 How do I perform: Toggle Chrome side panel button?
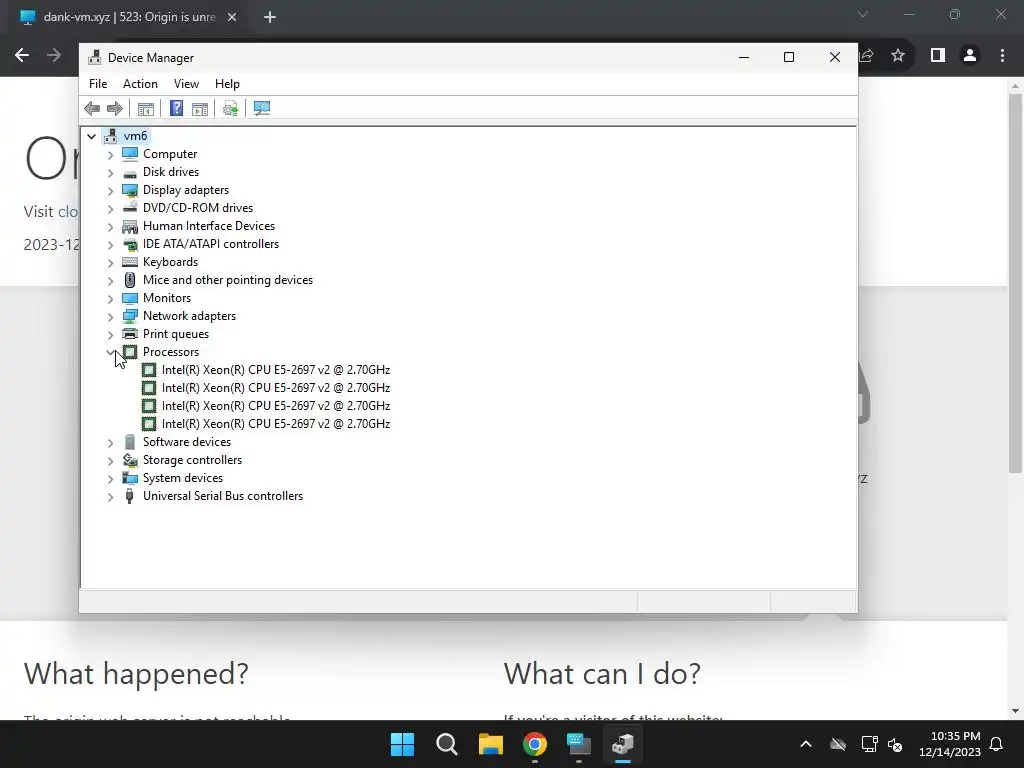[x=938, y=56]
